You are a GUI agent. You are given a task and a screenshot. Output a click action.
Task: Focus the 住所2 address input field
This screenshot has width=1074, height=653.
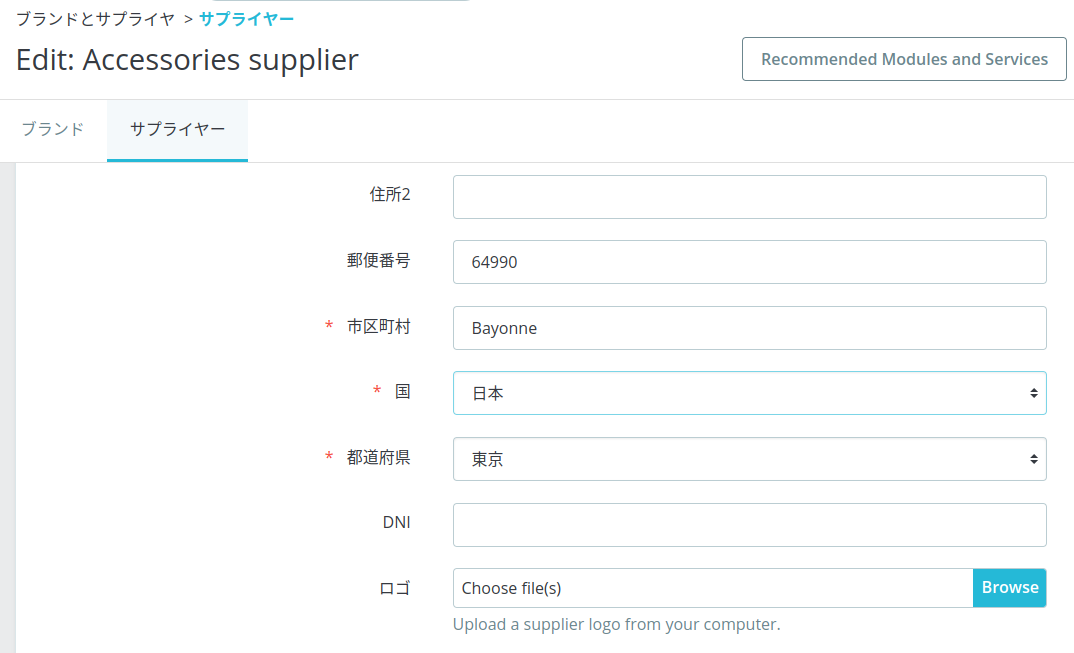pyautogui.click(x=749, y=197)
